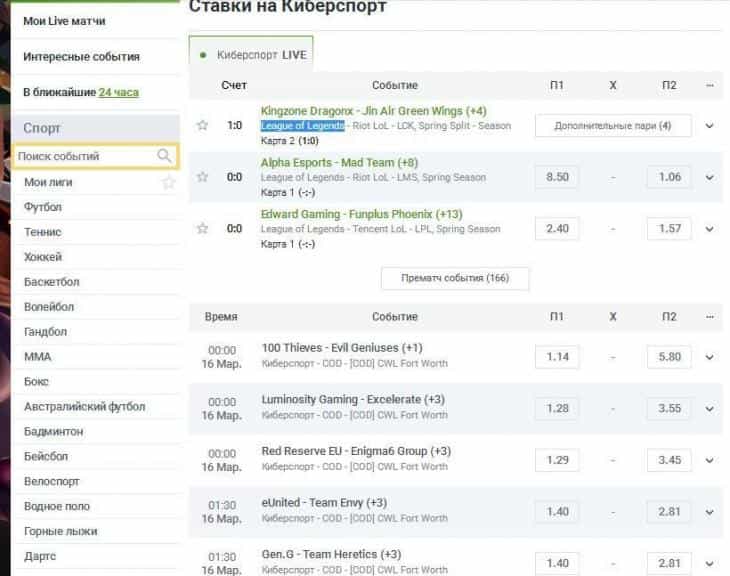This screenshot has width=730, height=576.
Task: Open the 24 часа link
Action: (x=118, y=92)
